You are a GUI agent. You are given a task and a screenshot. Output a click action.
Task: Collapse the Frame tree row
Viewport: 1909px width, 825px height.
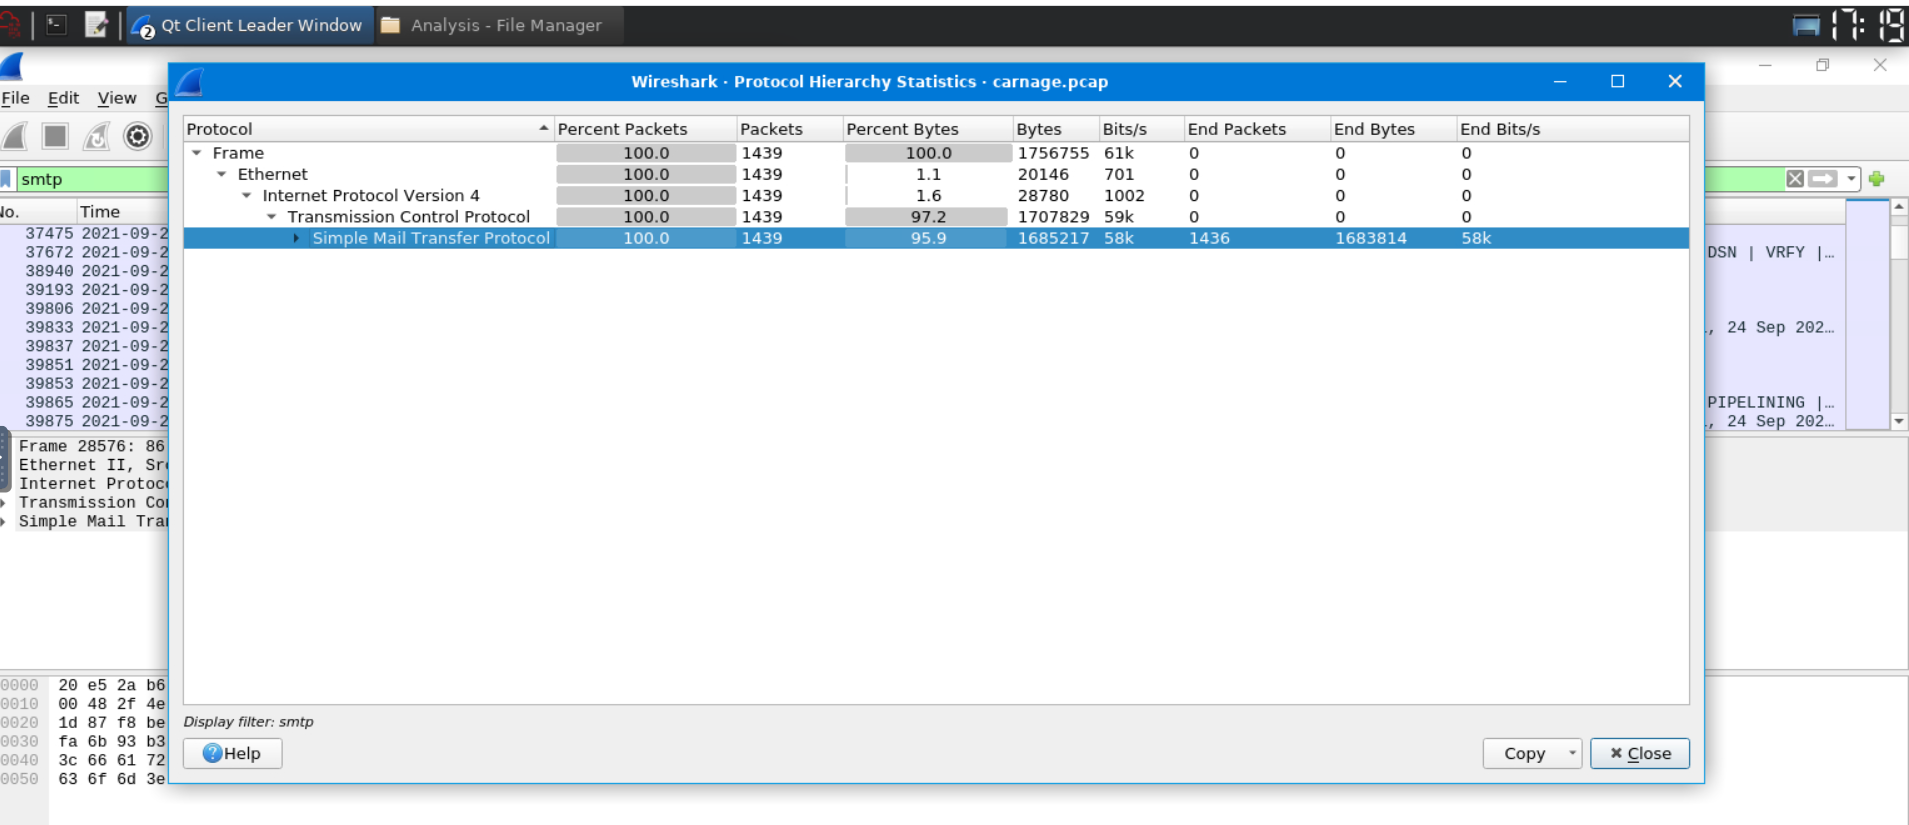coord(197,153)
